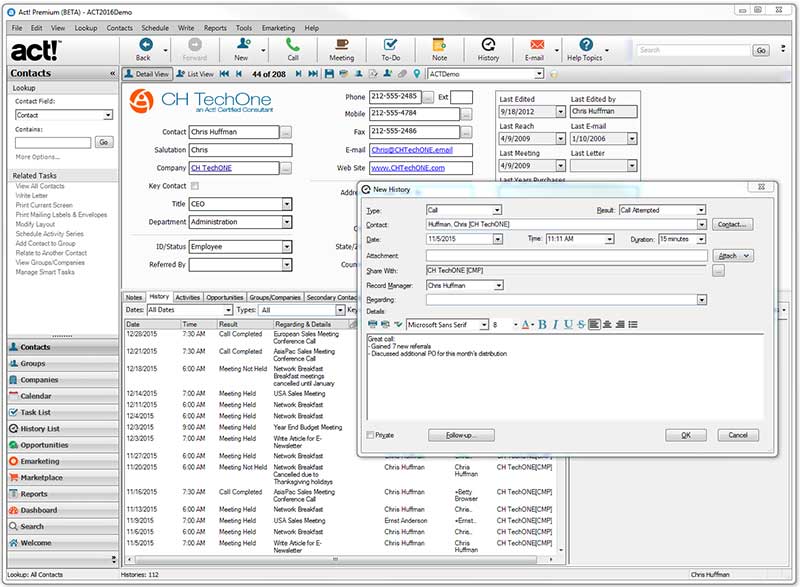The height and width of the screenshot is (587, 800).
Task: Open the font color picker
Action: coord(527,324)
